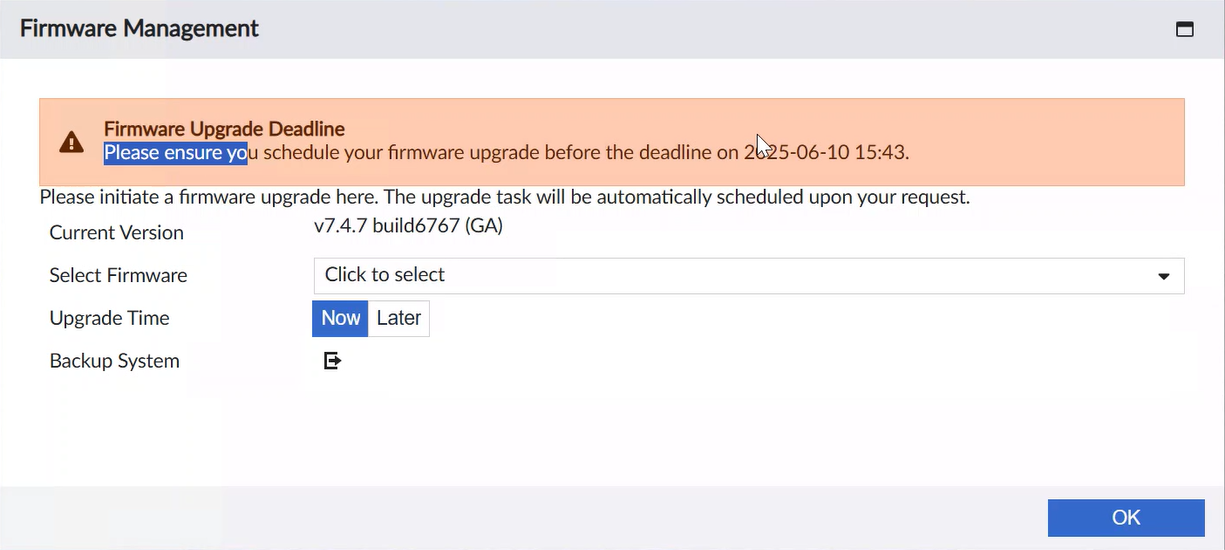The height and width of the screenshot is (550, 1225).
Task: Click the Firmware Management dialog title
Action: 139,28
